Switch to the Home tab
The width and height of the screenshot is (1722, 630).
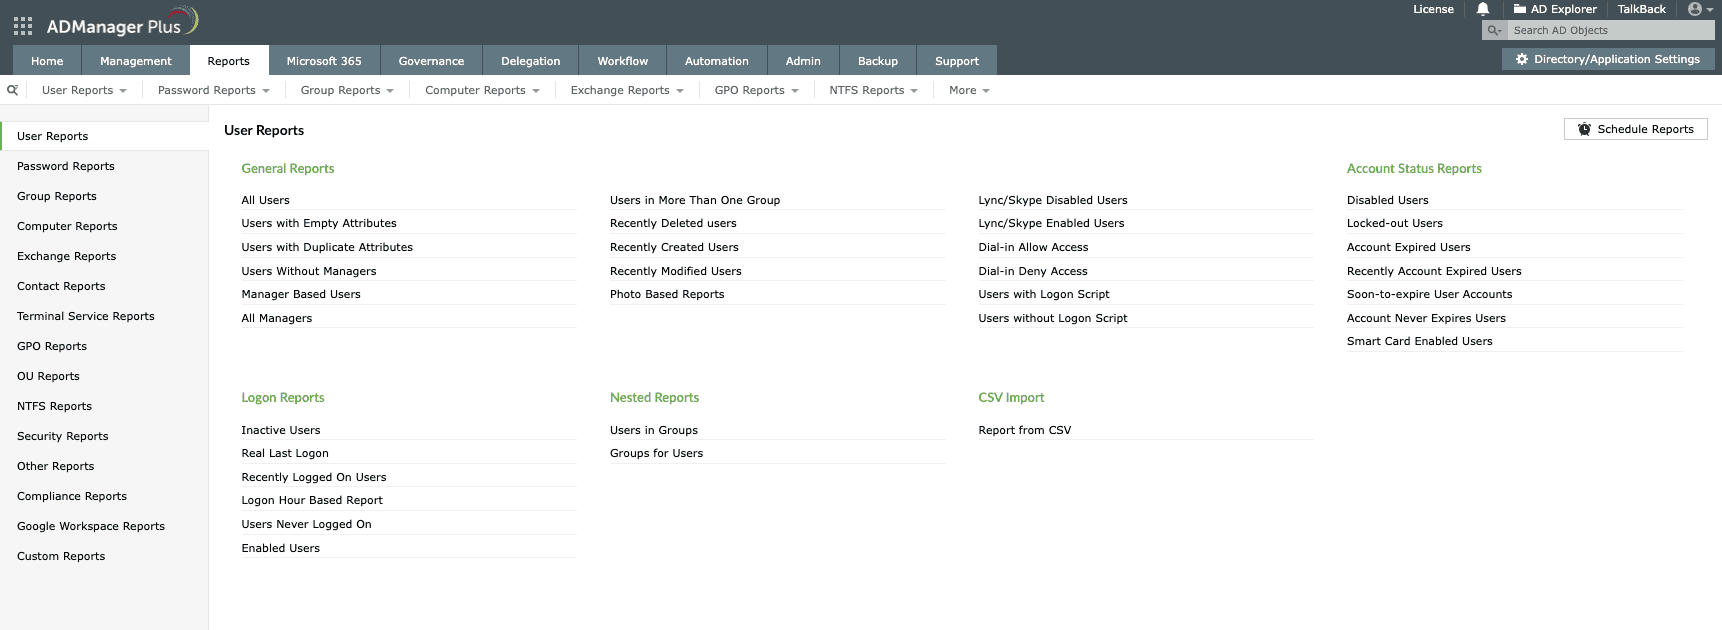pos(47,61)
